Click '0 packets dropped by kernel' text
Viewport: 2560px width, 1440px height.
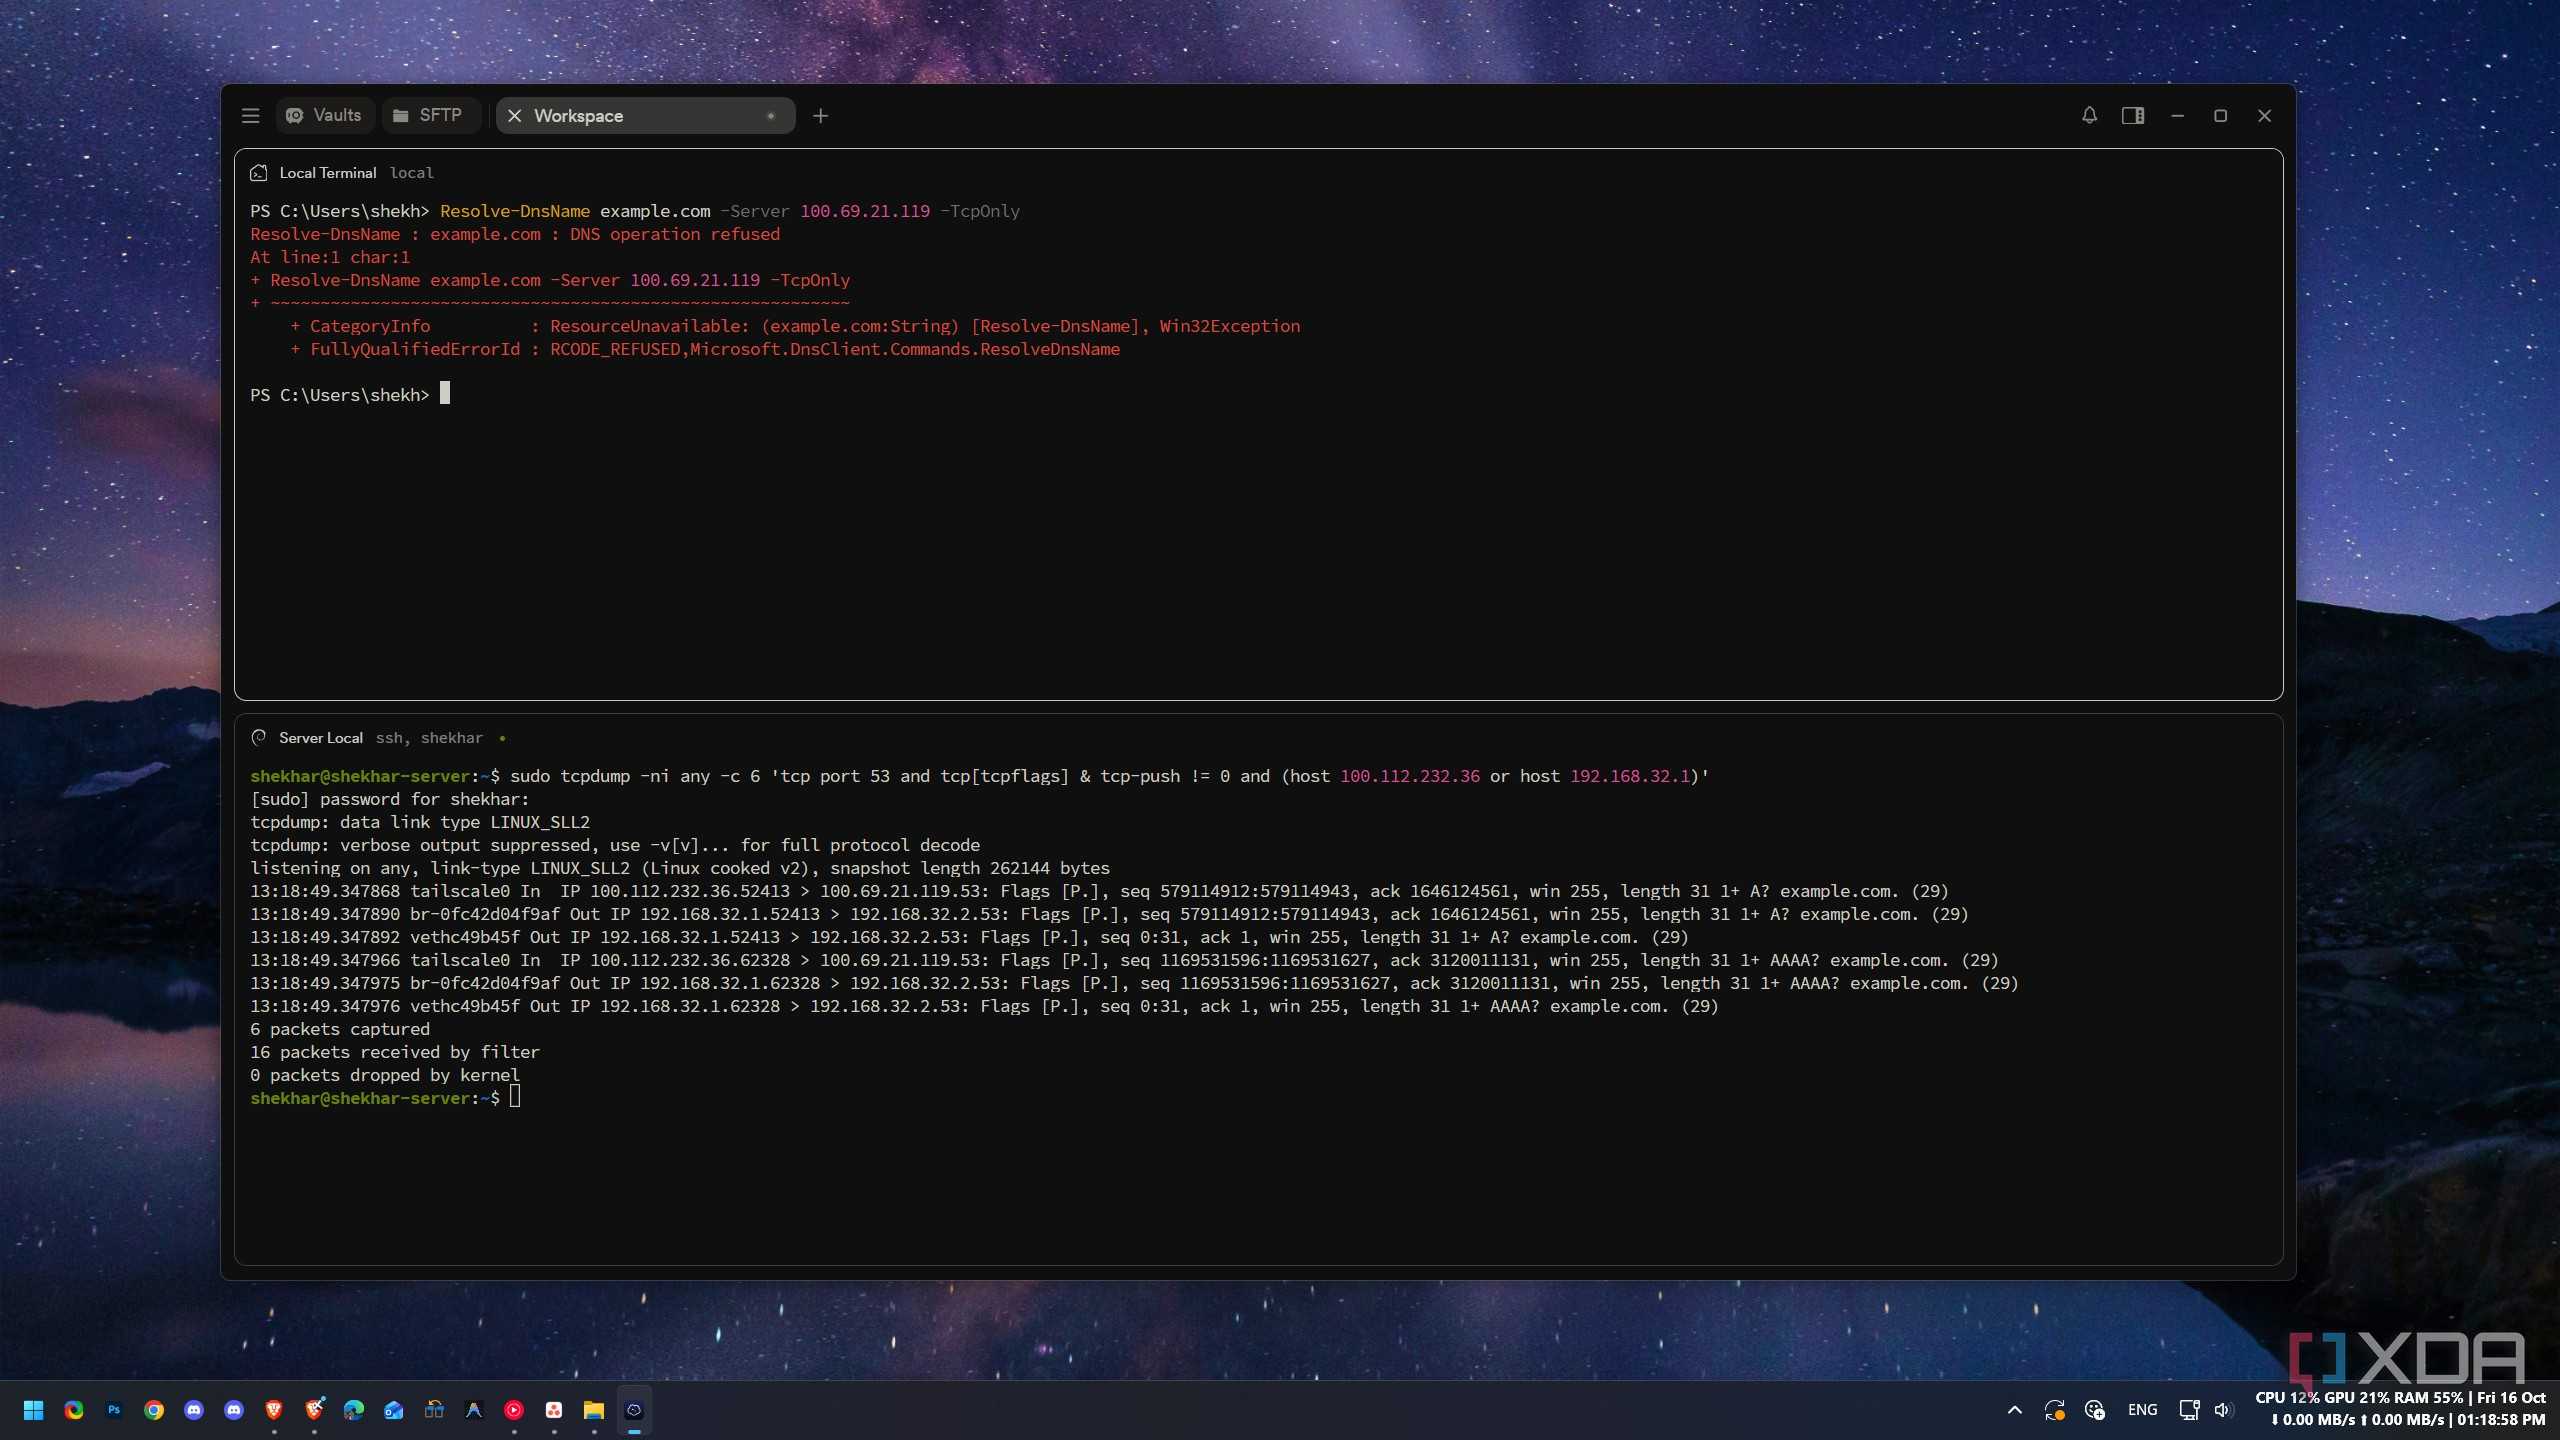(385, 1075)
